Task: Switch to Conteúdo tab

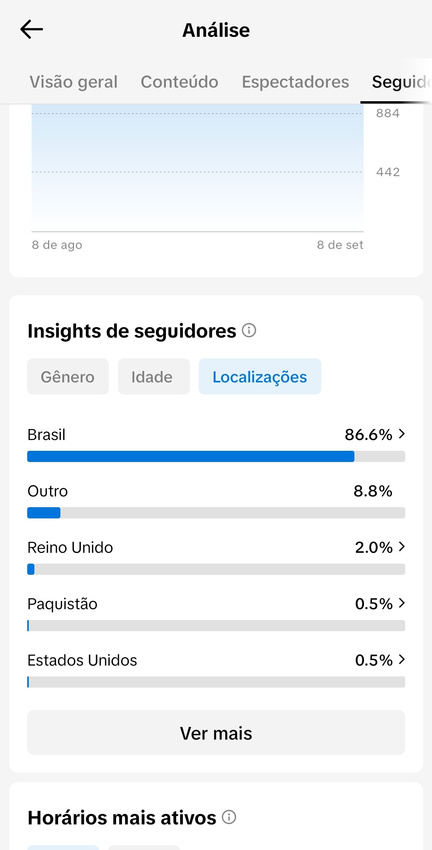Action: [x=179, y=82]
